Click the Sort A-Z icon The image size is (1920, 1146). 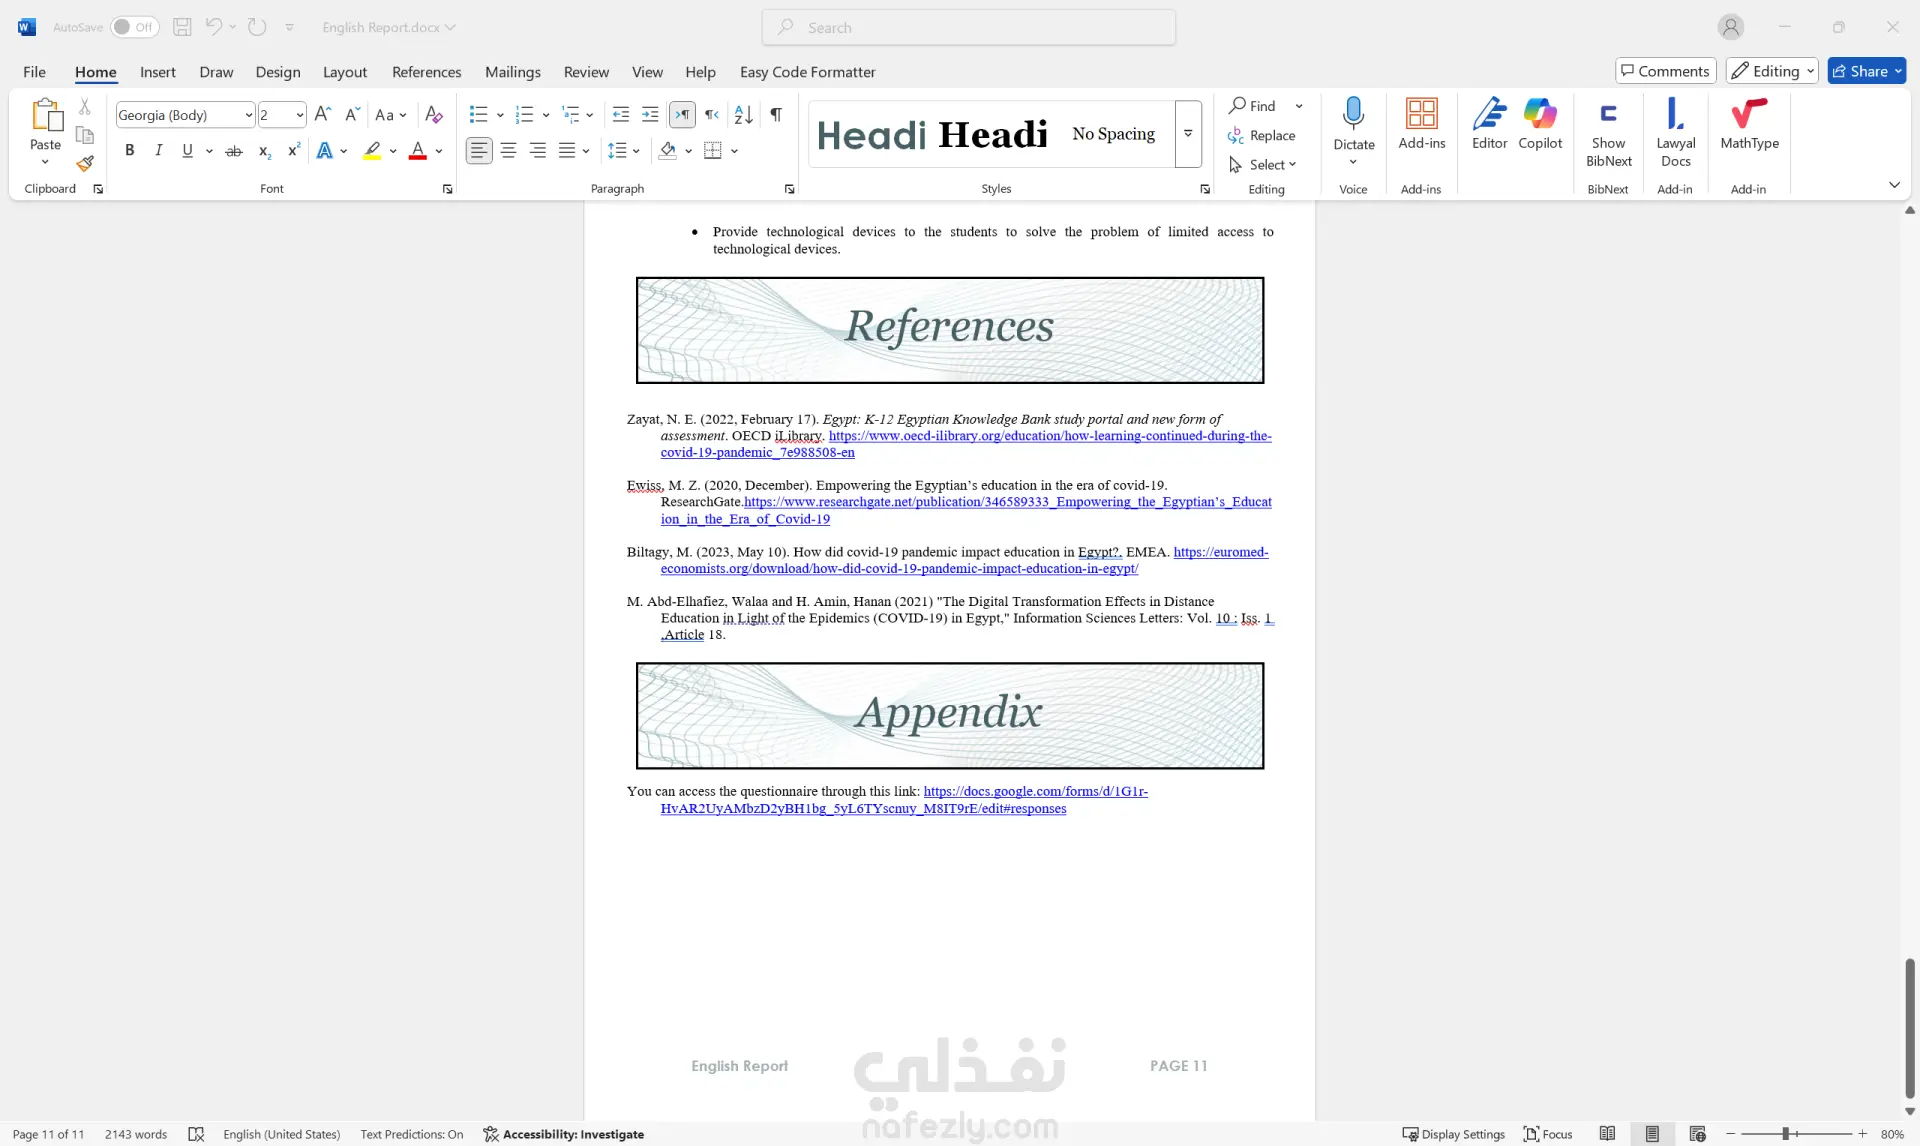(743, 115)
